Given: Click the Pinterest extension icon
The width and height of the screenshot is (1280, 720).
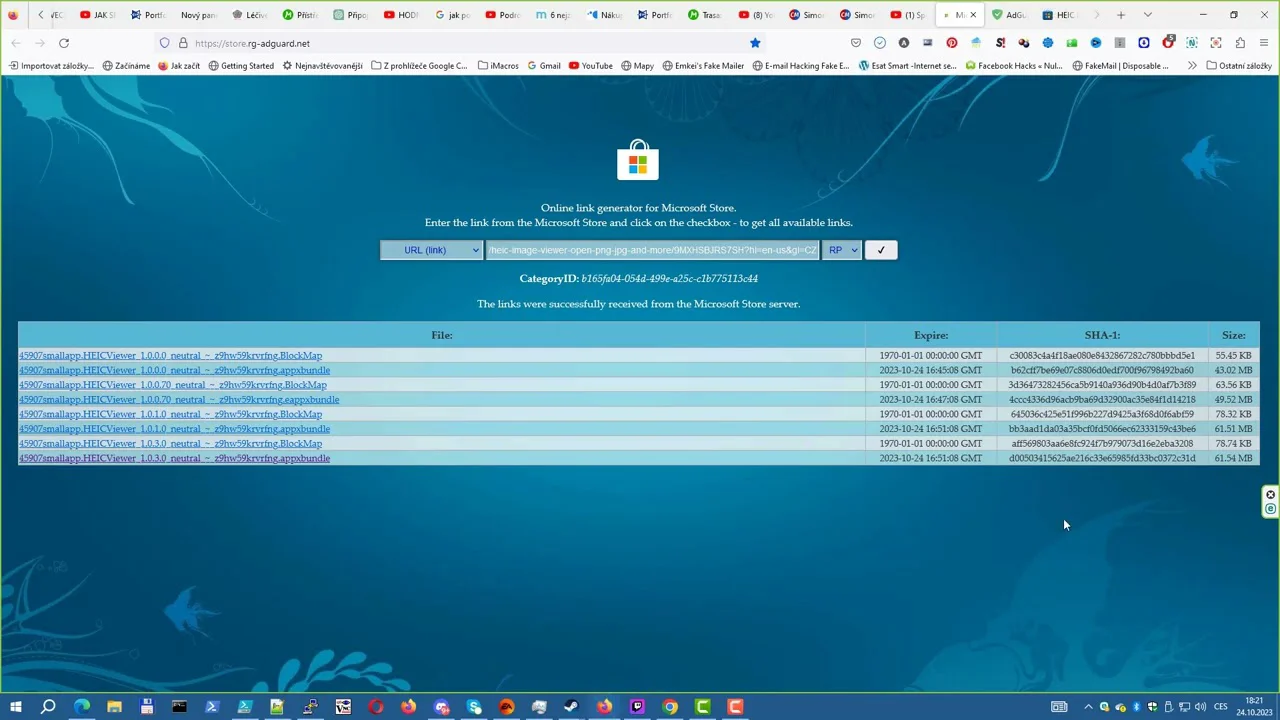Looking at the screenshot, I should (x=951, y=43).
